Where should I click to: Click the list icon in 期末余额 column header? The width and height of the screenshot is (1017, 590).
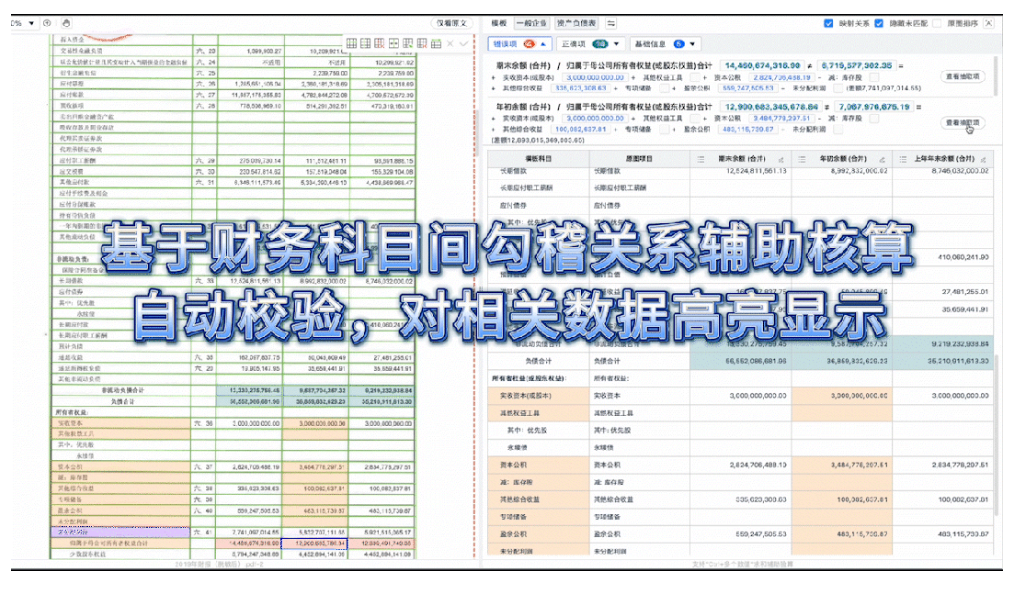[x=700, y=159]
